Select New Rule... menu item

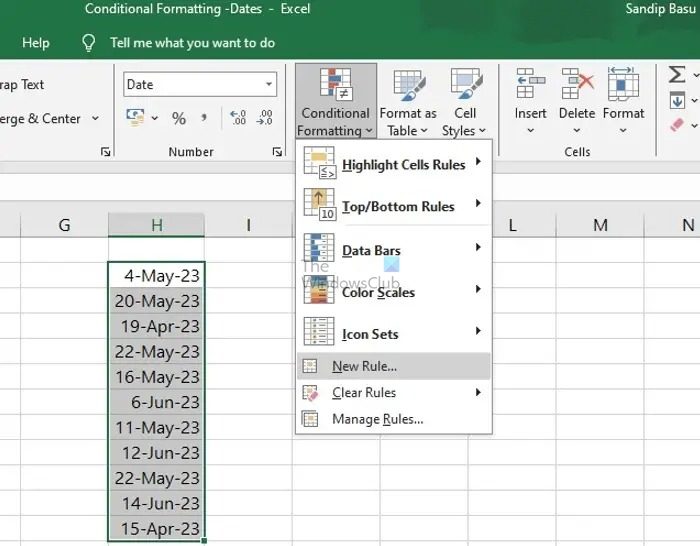pyautogui.click(x=394, y=366)
